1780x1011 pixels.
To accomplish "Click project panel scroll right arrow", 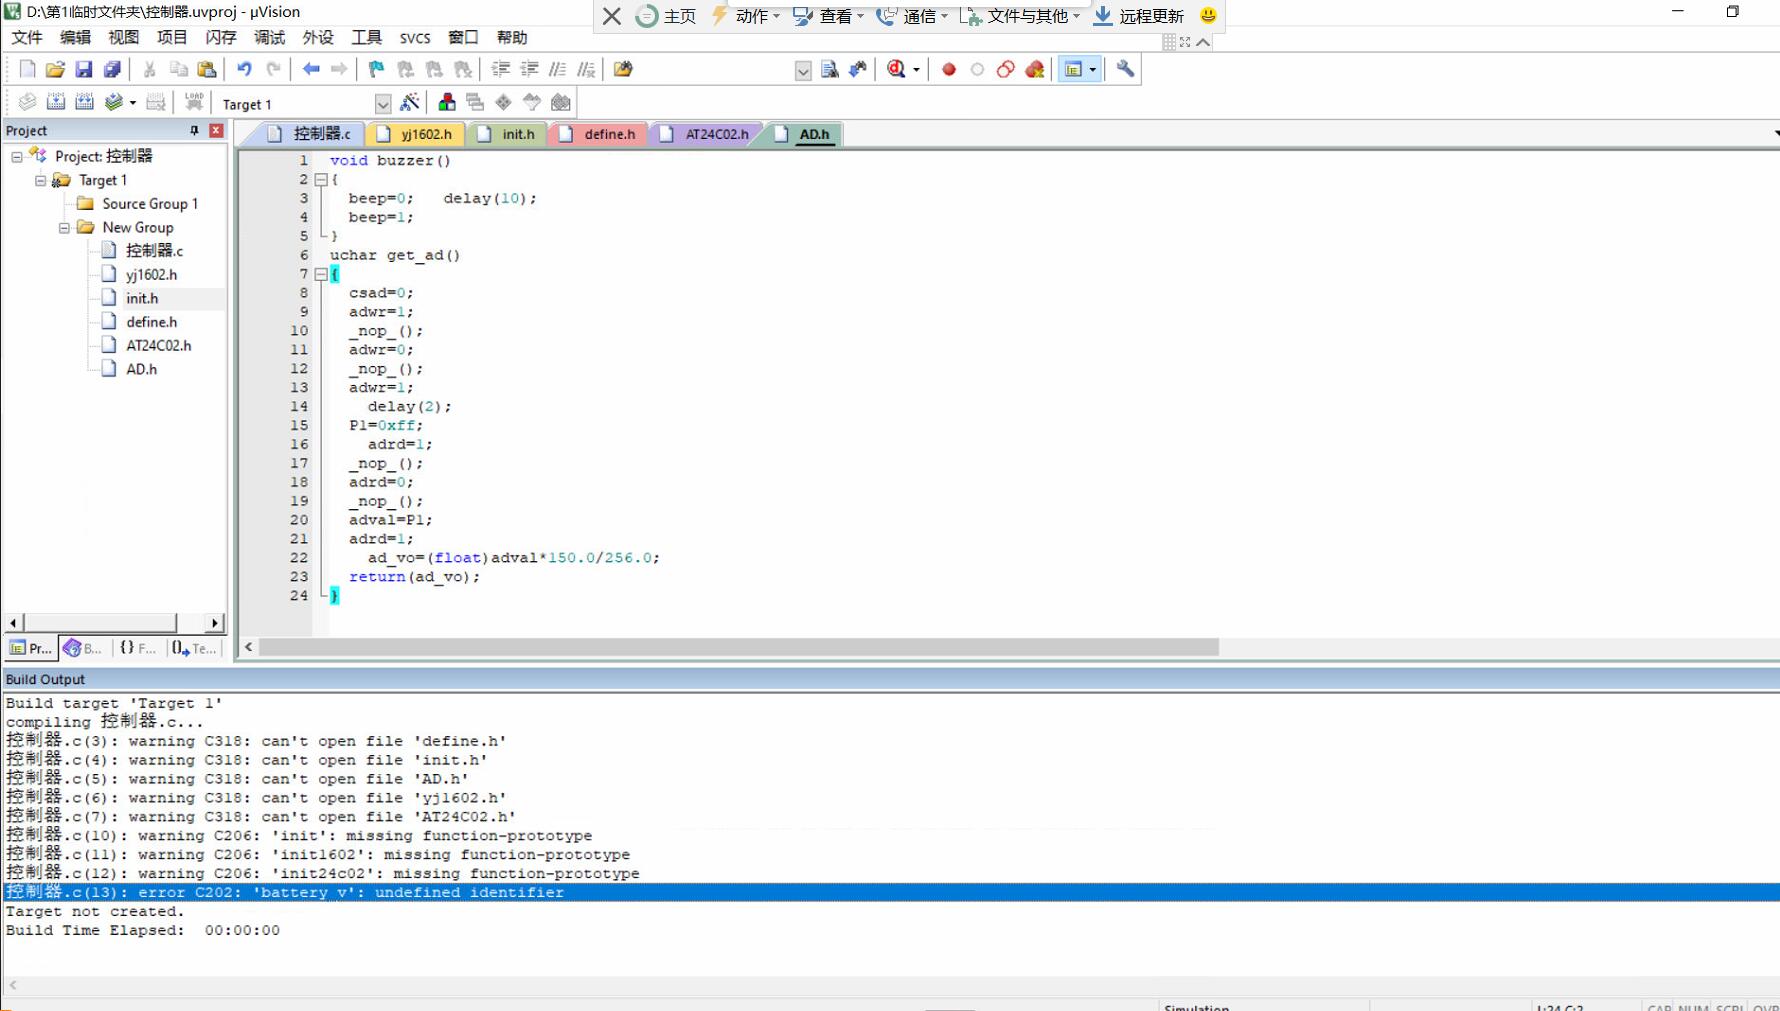I will coord(215,623).
